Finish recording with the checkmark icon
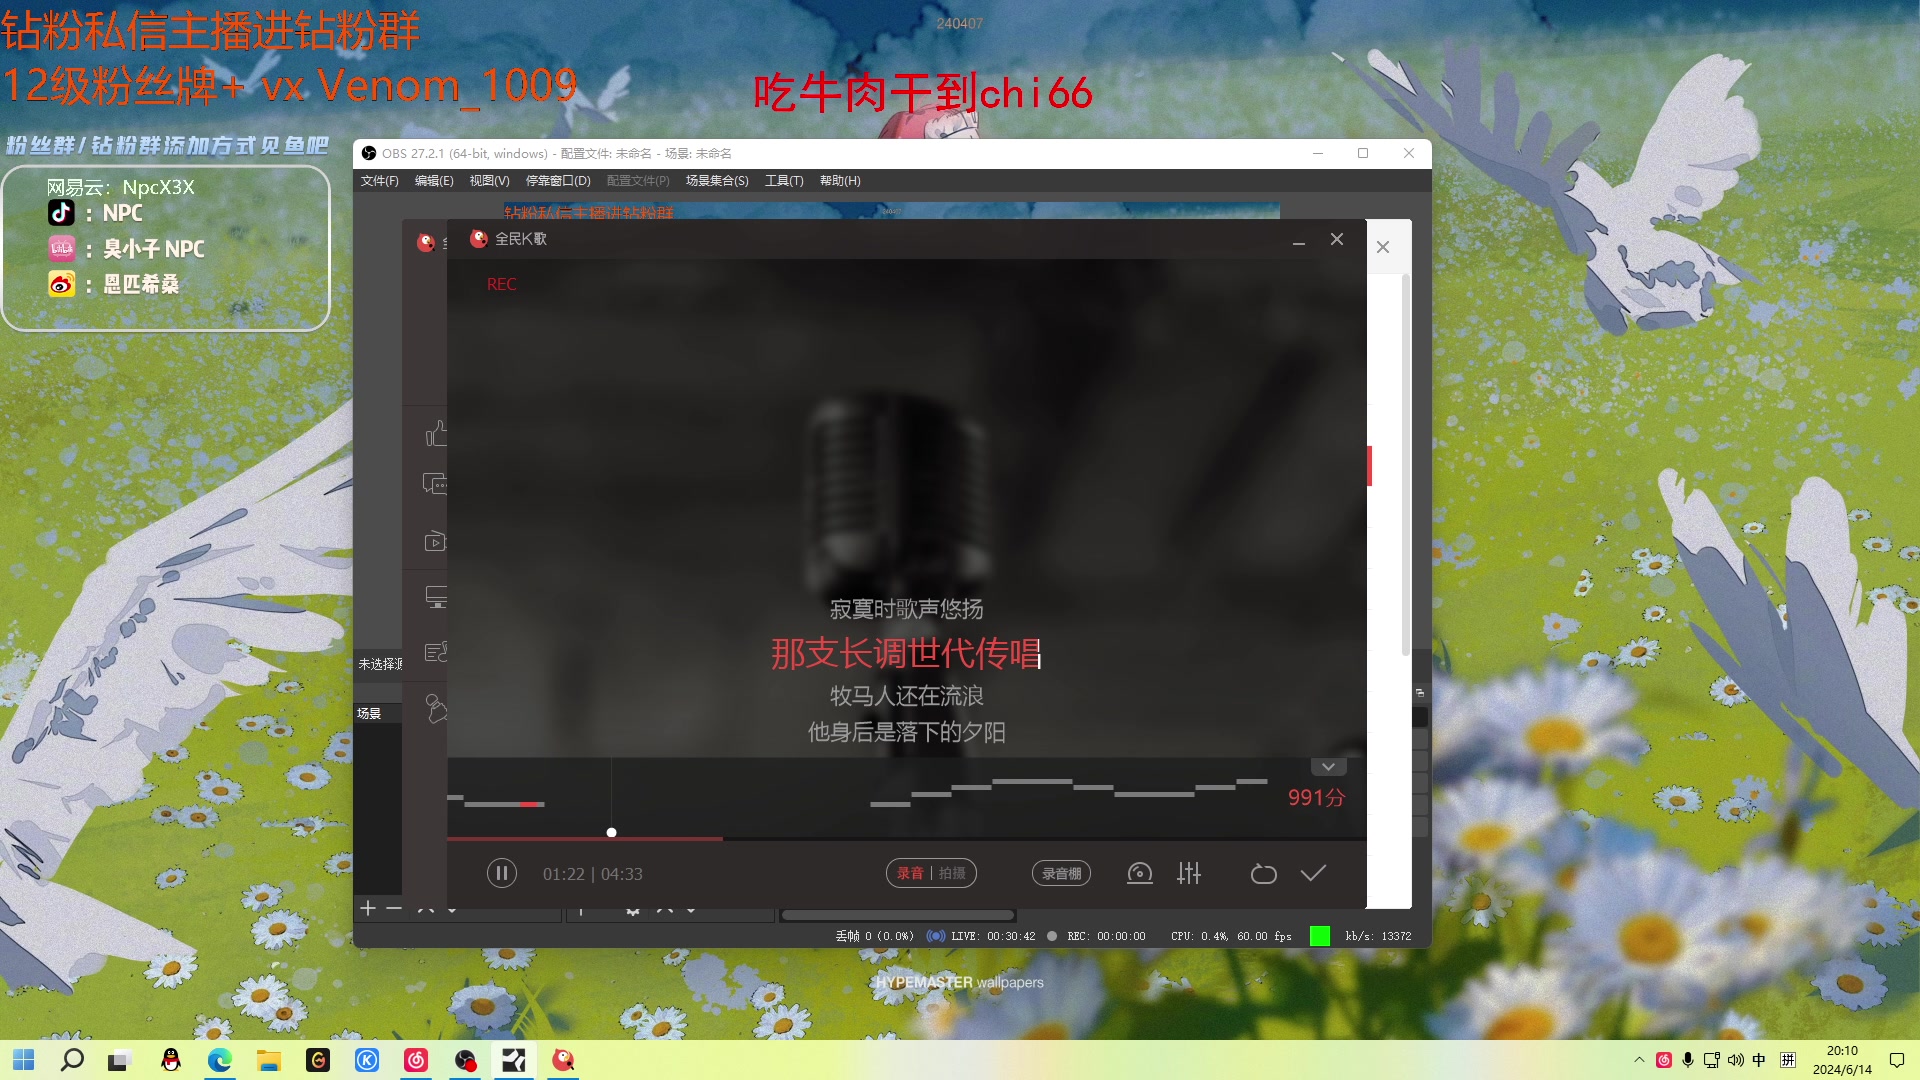 1313,873
